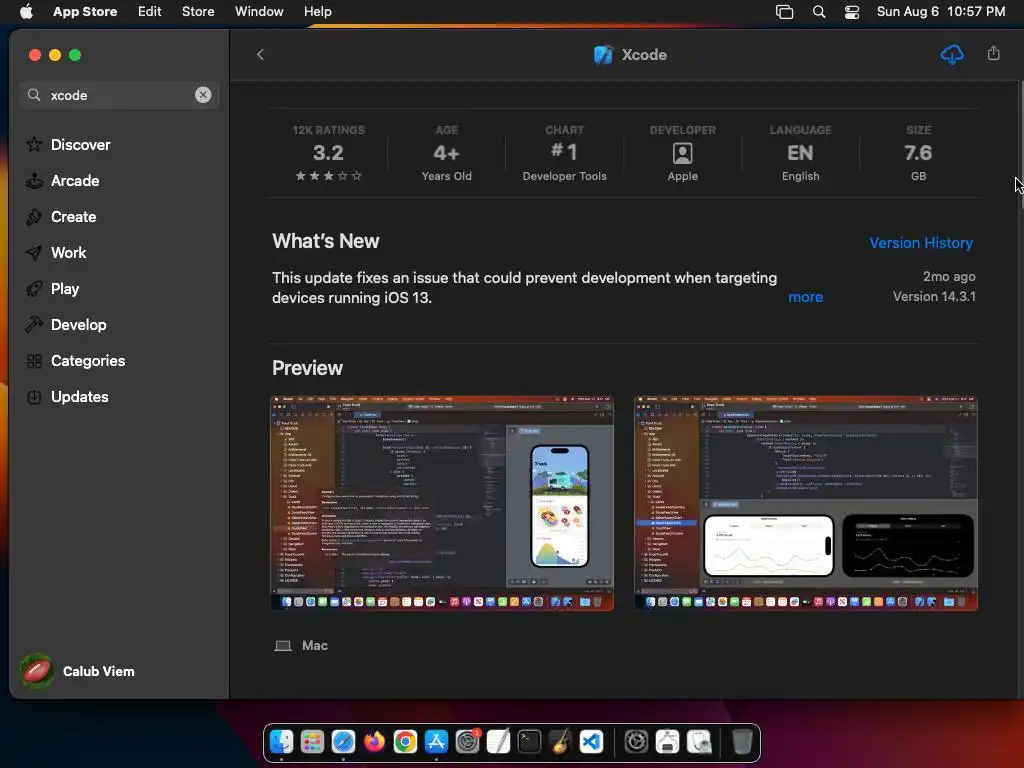This screenshot has height=768, width=1024.
Task: Open the App Store menu
Action: 85,11
